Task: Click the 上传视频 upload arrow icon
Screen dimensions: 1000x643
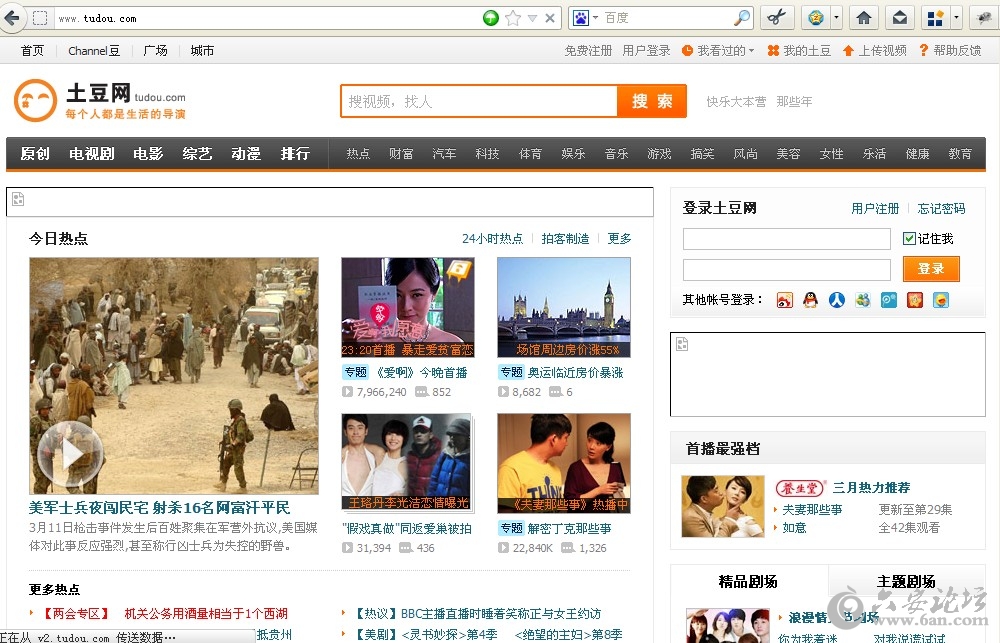Action: click(x=848, y=50)
